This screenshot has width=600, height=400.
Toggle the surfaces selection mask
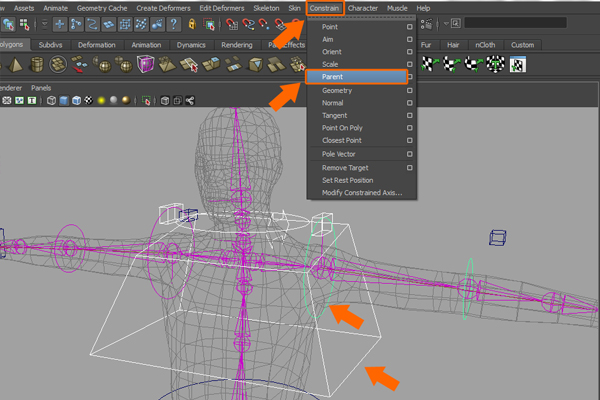[109, 24]
